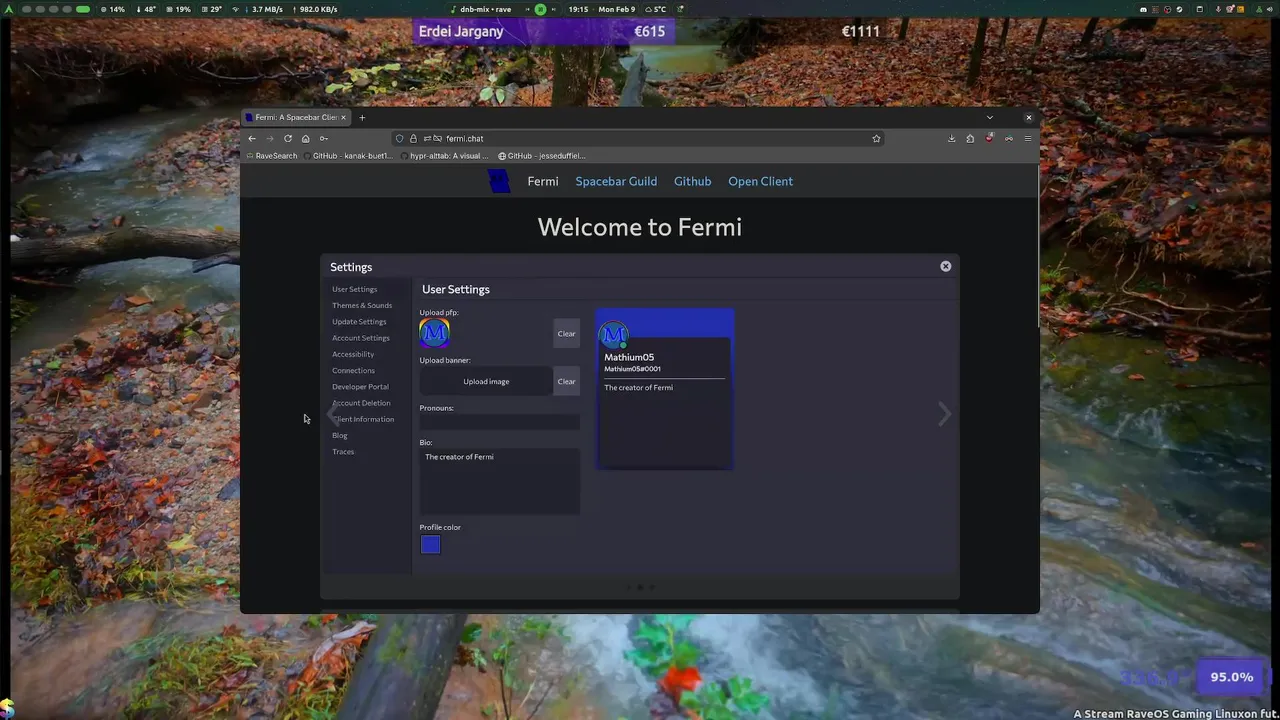Open Traces section in settings sidebar
The width and height of the screenshot is (1280, 720).
(x=343, y=452)
